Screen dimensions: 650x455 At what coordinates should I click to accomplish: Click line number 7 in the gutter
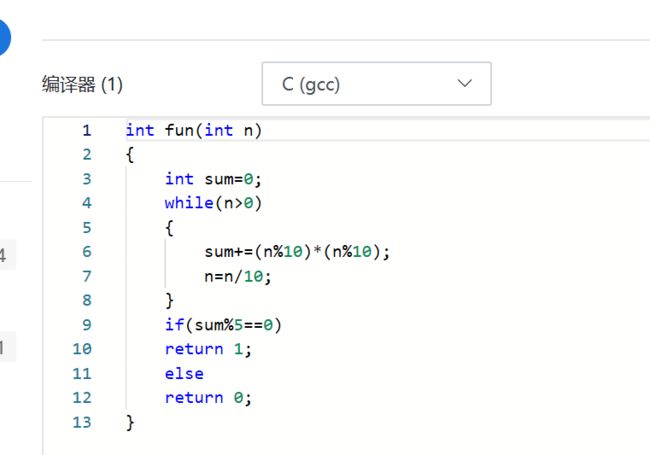tap(87, 276)
